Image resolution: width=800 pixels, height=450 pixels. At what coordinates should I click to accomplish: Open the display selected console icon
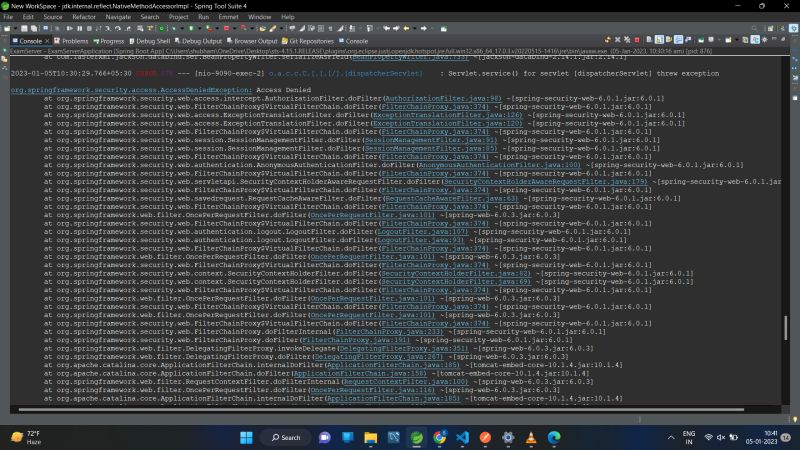[711, 39]
